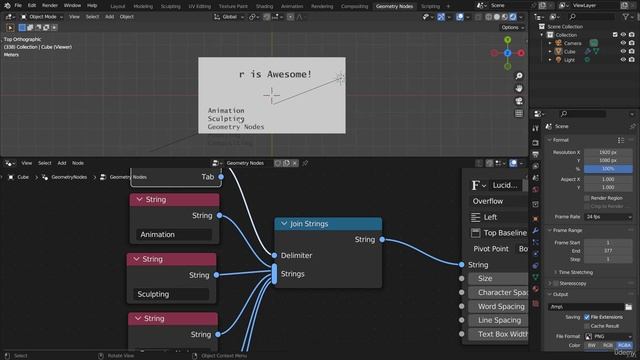Viewport: 640px width, 360px height.
Task: Select BW color mode button
Action: [x=592, y=346]
